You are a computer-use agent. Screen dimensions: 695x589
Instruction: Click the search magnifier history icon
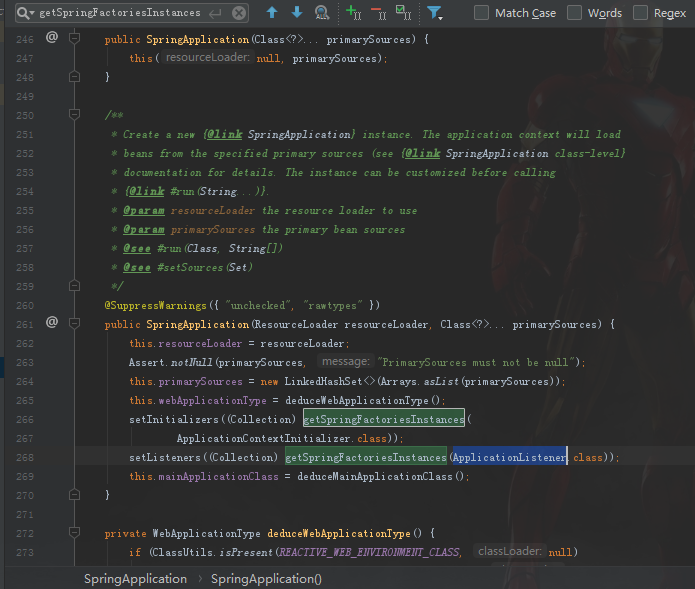pyautogui.click(x=23, y=13)
